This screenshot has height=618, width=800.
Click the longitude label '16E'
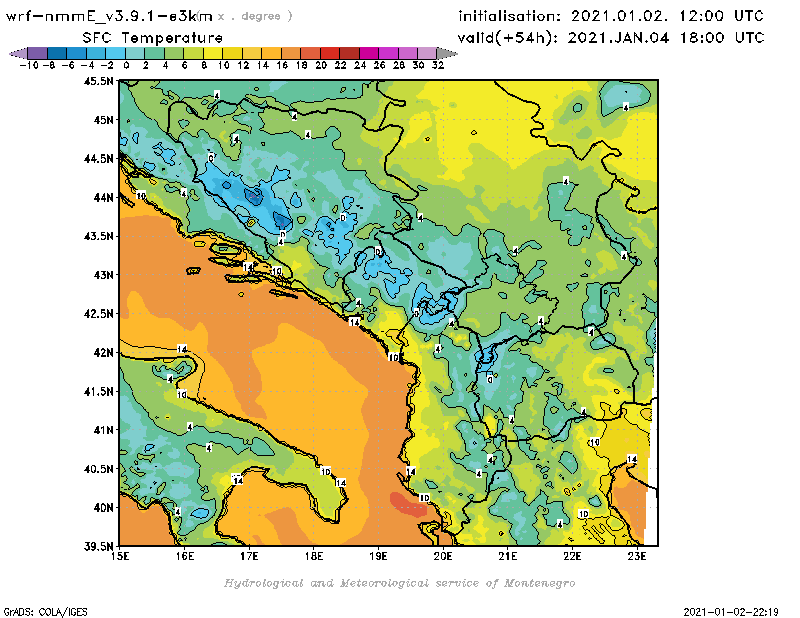[185, 556]
